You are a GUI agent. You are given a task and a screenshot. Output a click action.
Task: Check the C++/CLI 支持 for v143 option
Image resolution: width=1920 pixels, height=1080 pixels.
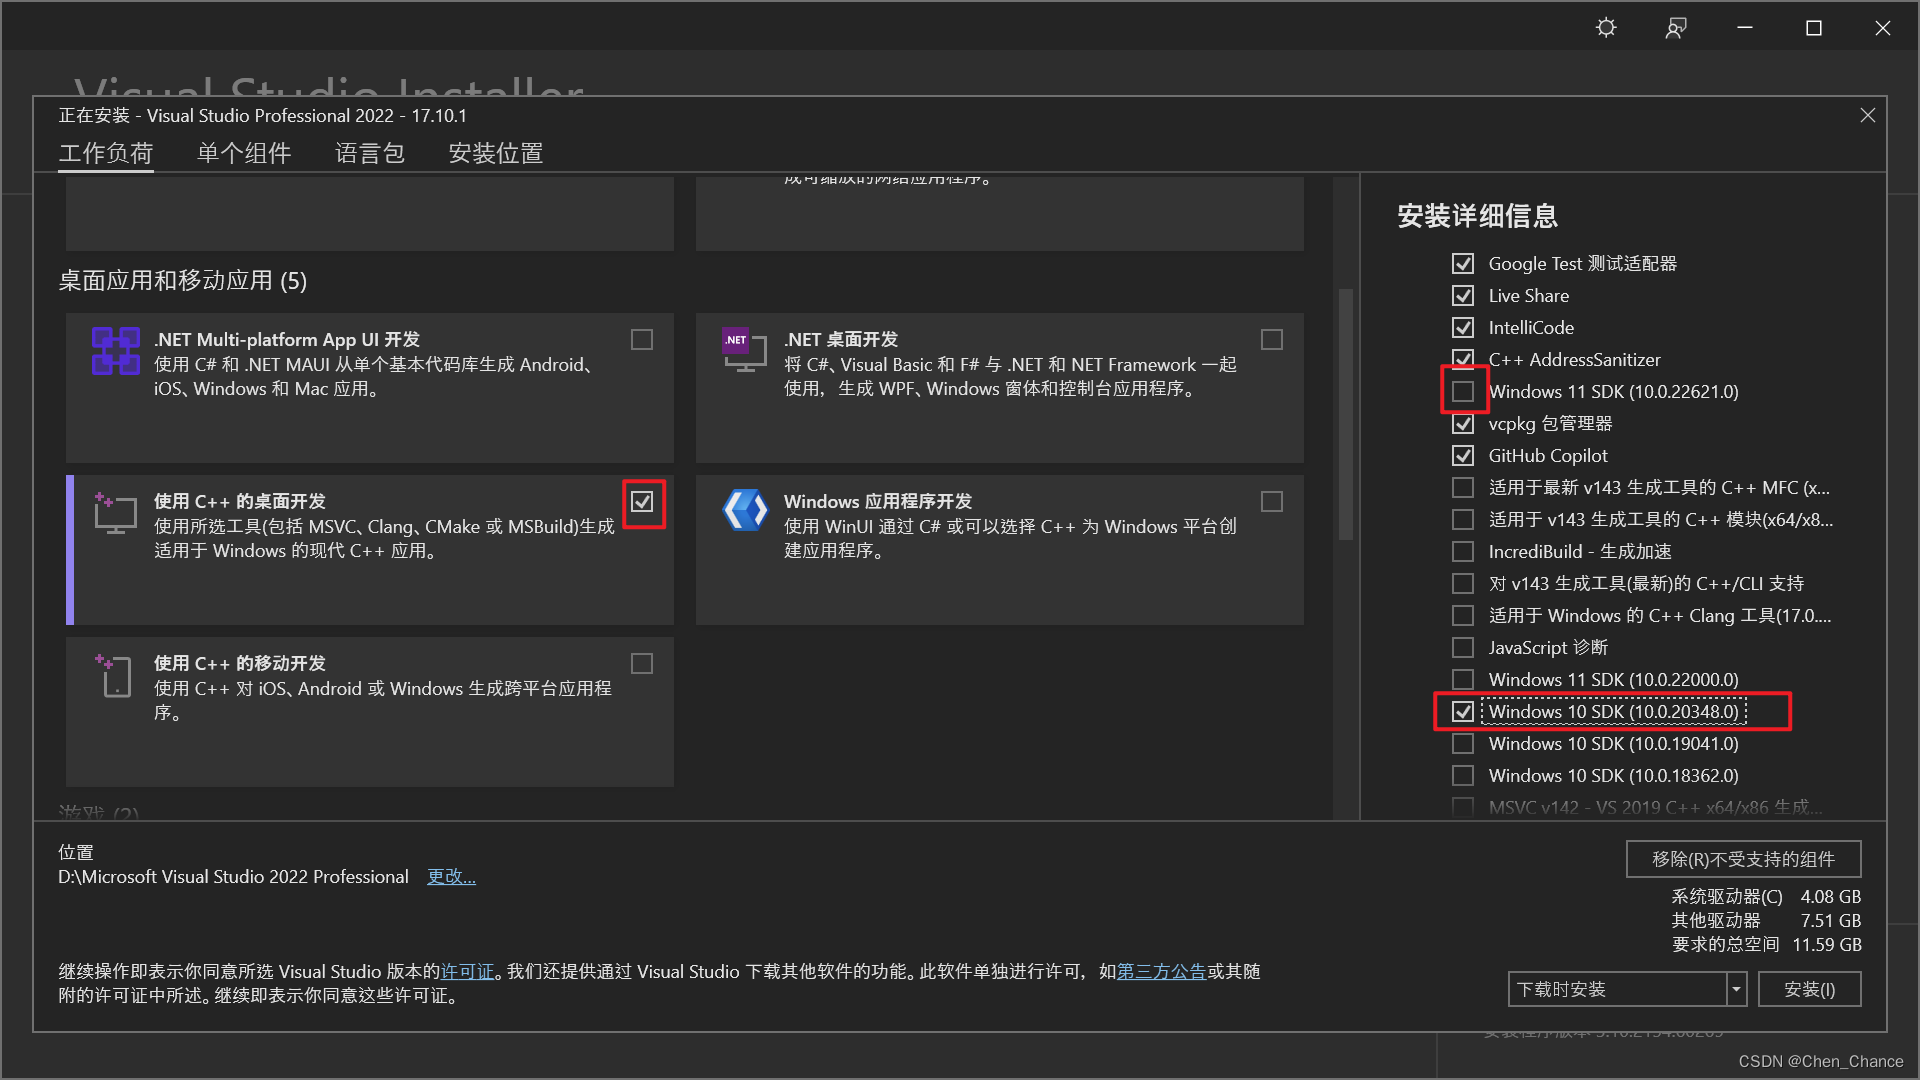1463,584
